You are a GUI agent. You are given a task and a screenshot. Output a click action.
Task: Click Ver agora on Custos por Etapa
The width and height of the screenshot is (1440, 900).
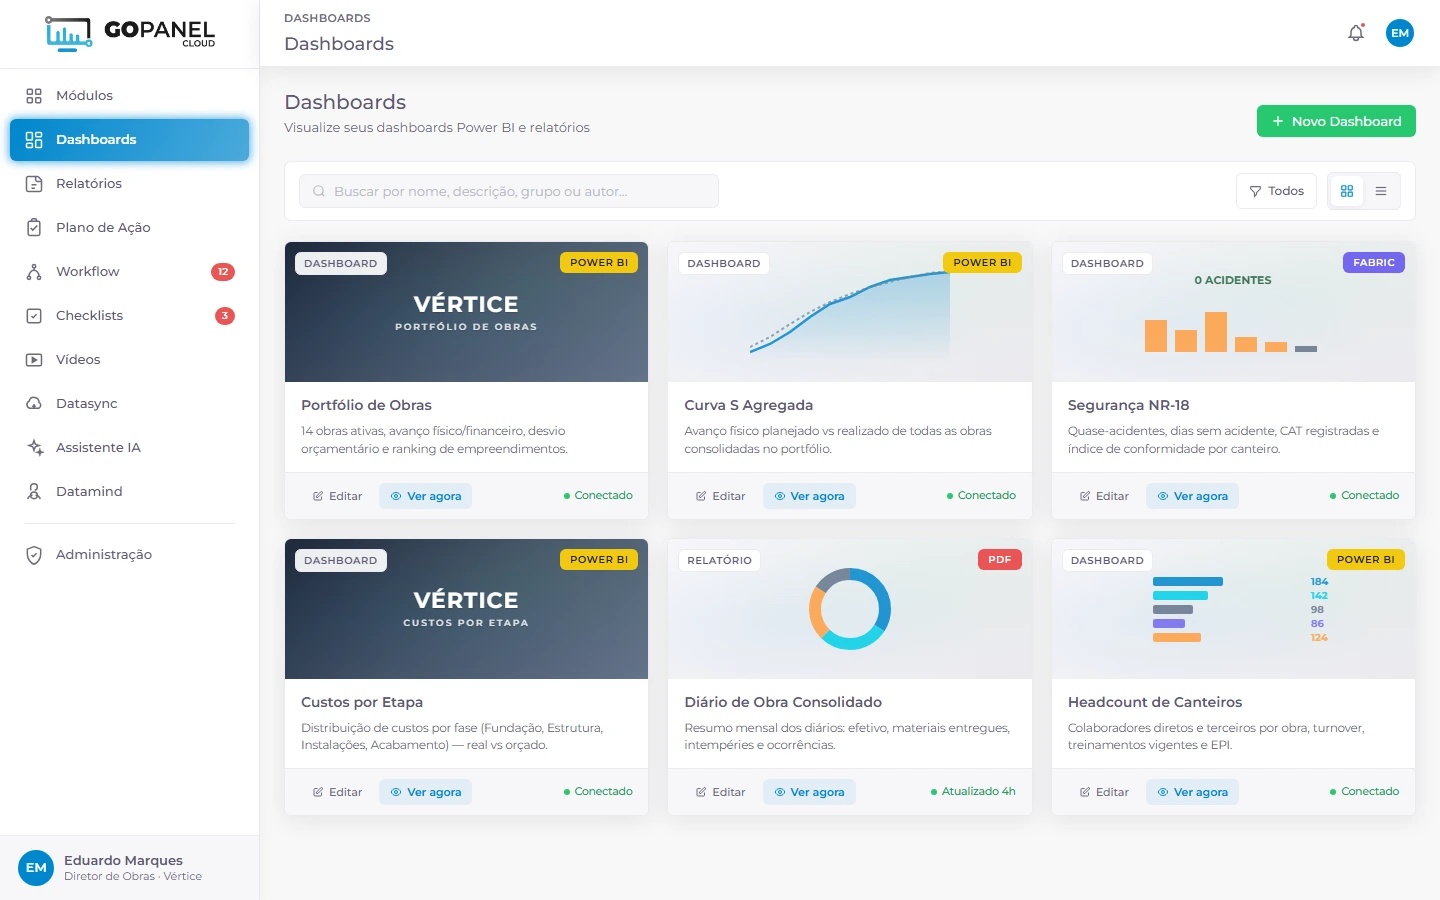[425, 792]
